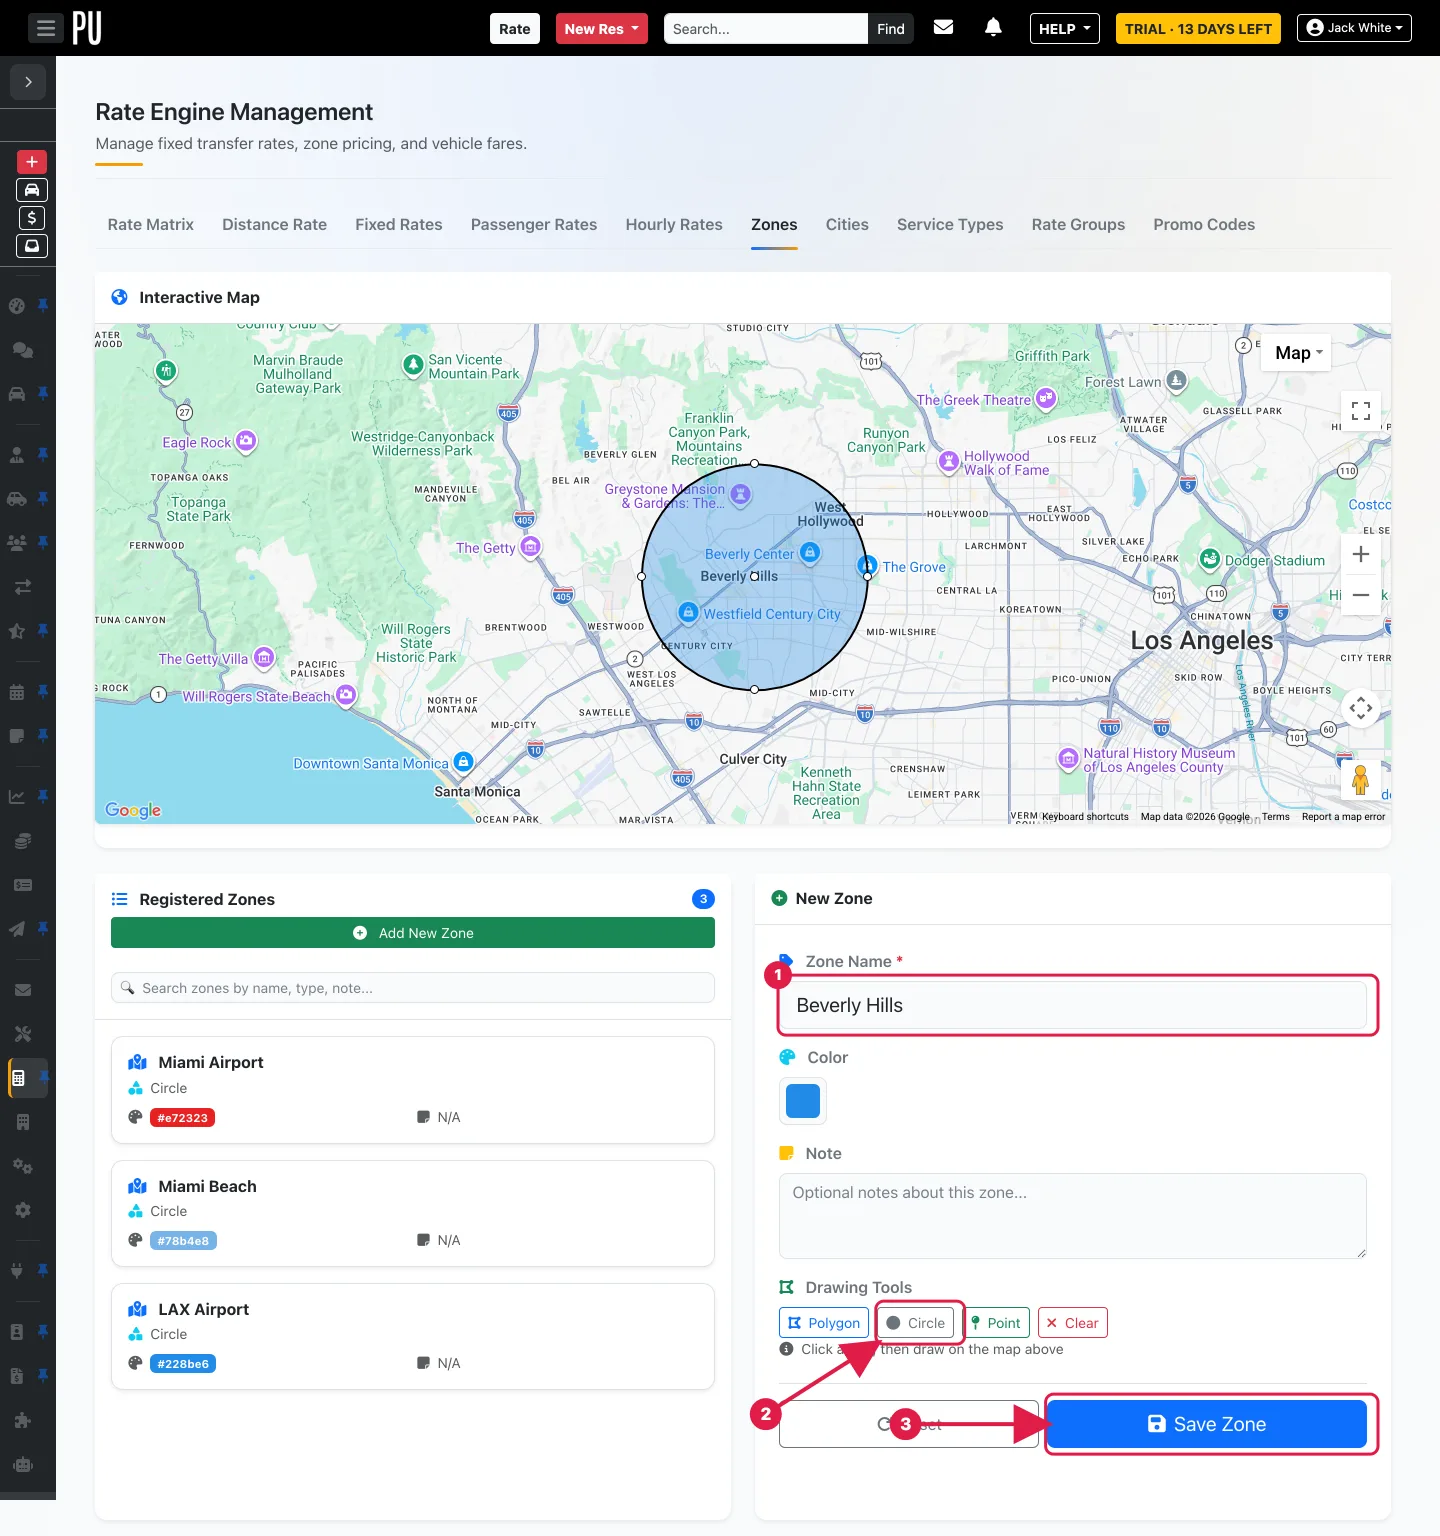The height and width of the screenshot is (1536, 1440).
Task: Open the hamburger menu in top bar
Action: coord(46,28)
